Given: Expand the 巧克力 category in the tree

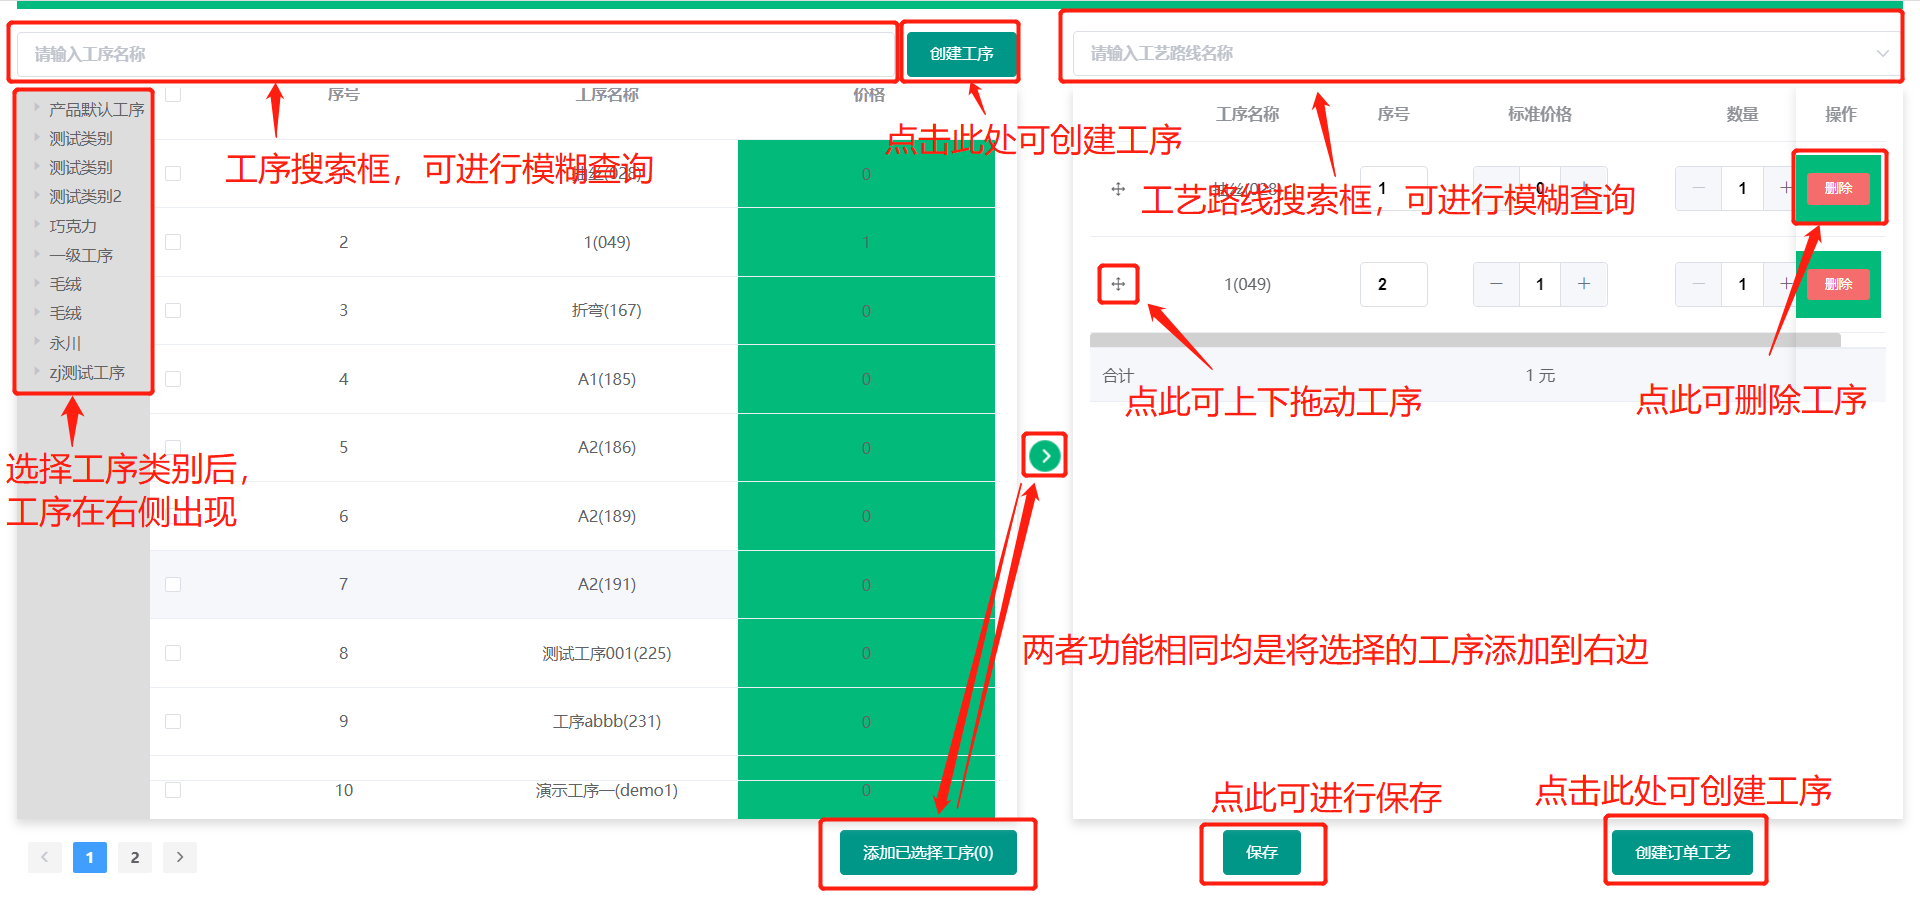Looking at the screenshot, I should pyautogui.click(x=37, y=226).
